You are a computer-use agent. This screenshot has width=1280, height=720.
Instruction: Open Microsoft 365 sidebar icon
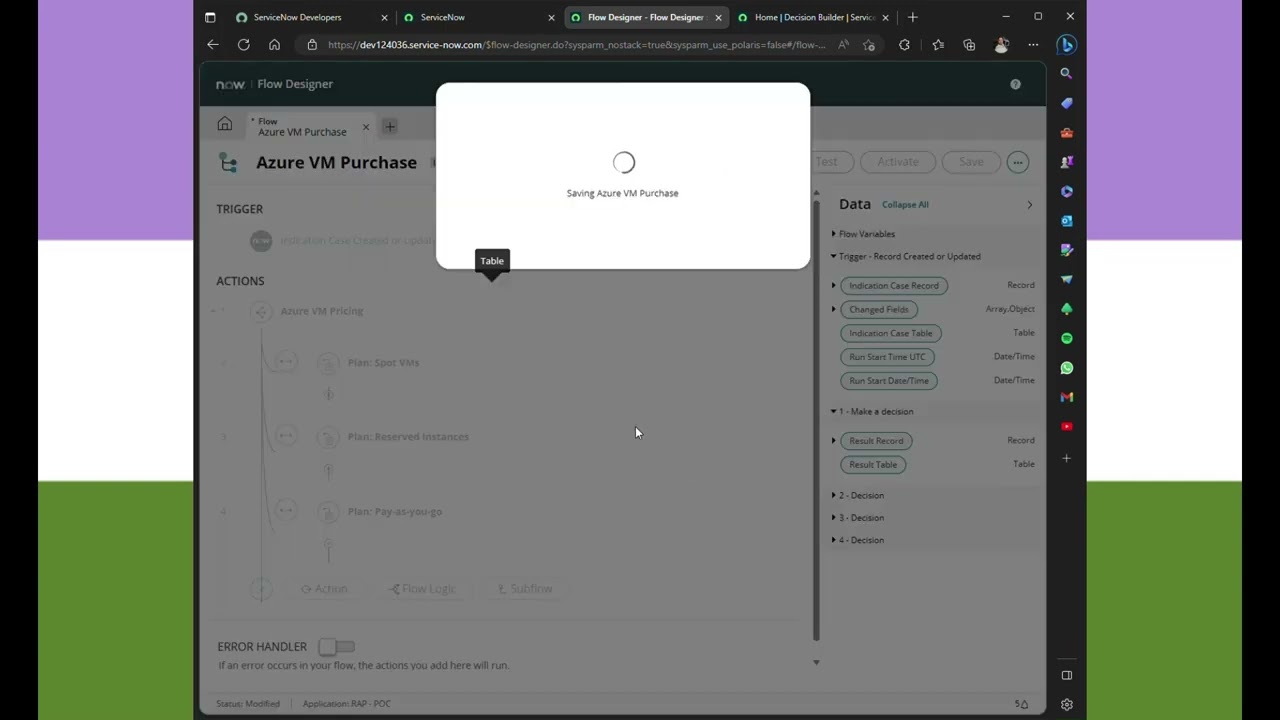(1066, 191)
